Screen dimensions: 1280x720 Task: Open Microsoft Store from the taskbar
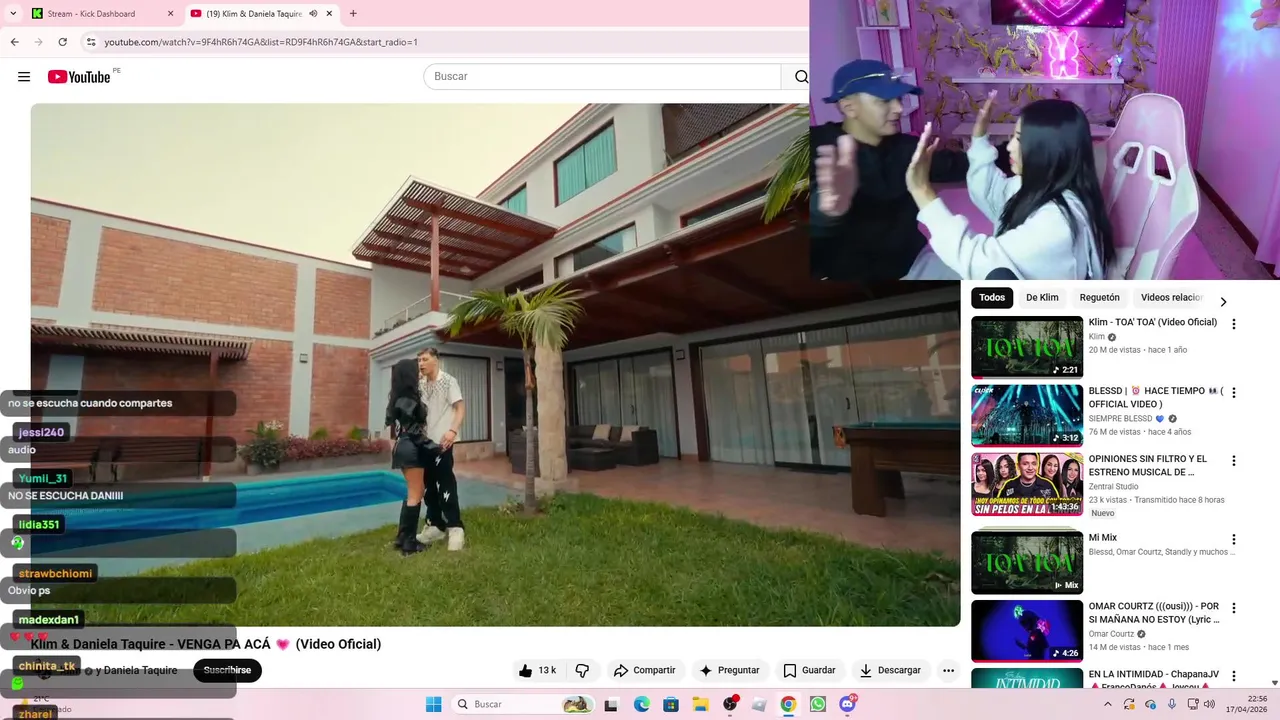tap(671, 704)
